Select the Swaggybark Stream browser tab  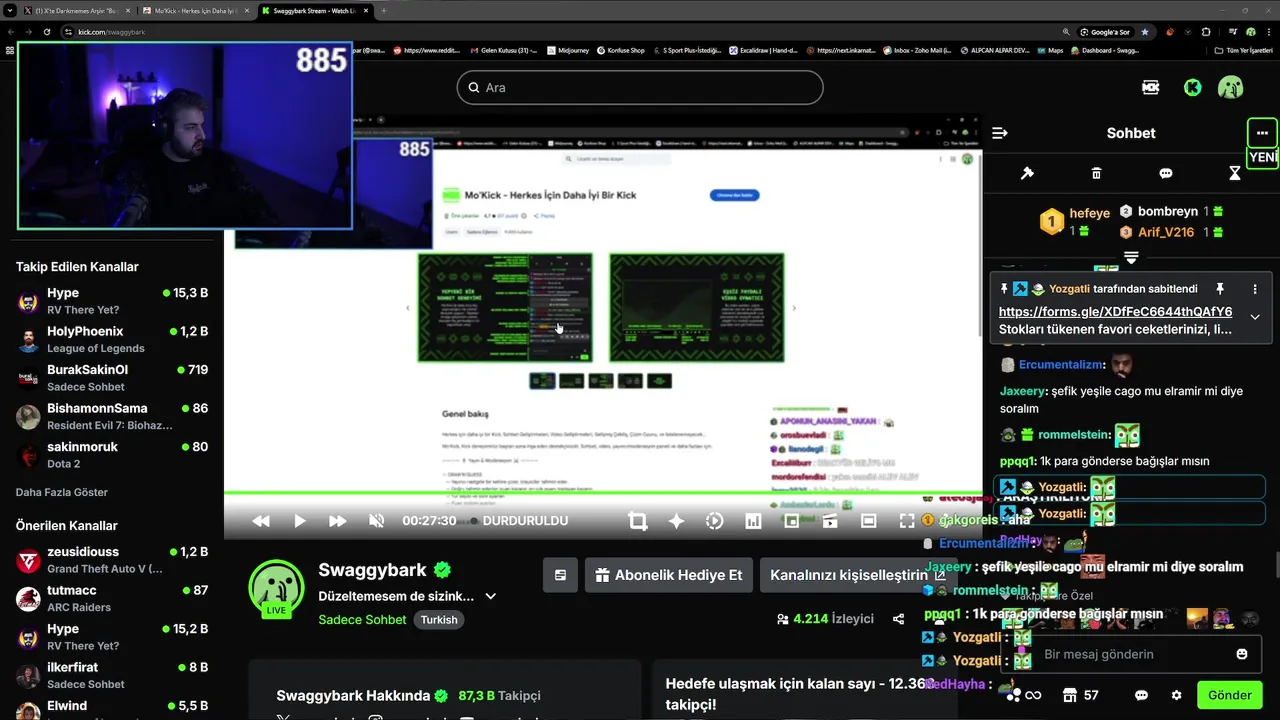point(315,10)
